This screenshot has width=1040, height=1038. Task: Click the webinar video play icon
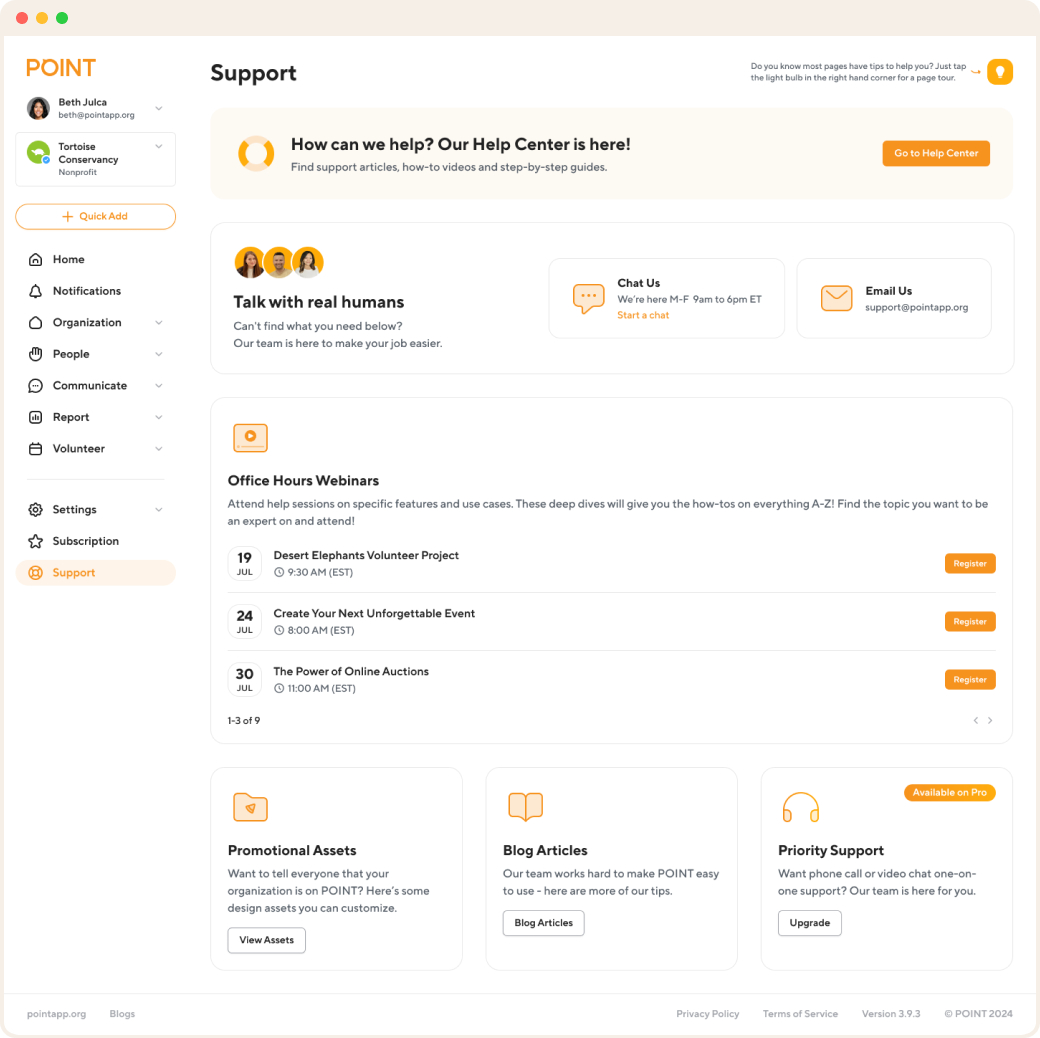[x=250, y=438]
